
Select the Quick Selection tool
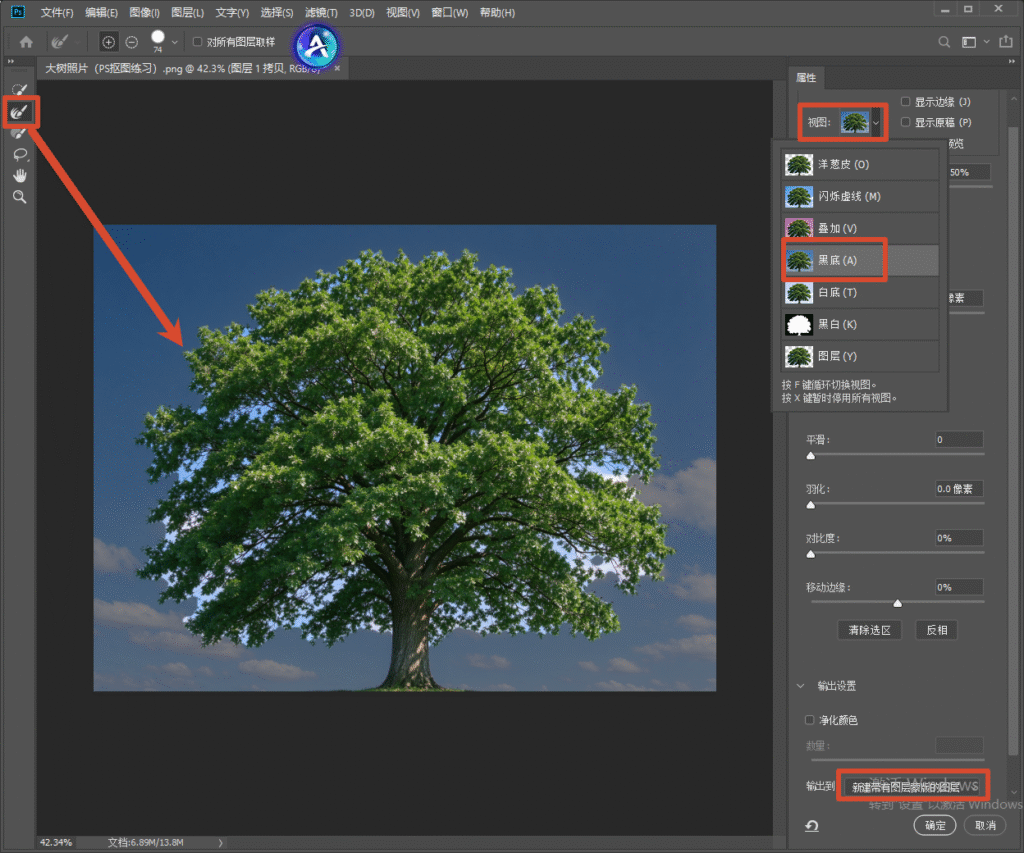pos(20,89)
